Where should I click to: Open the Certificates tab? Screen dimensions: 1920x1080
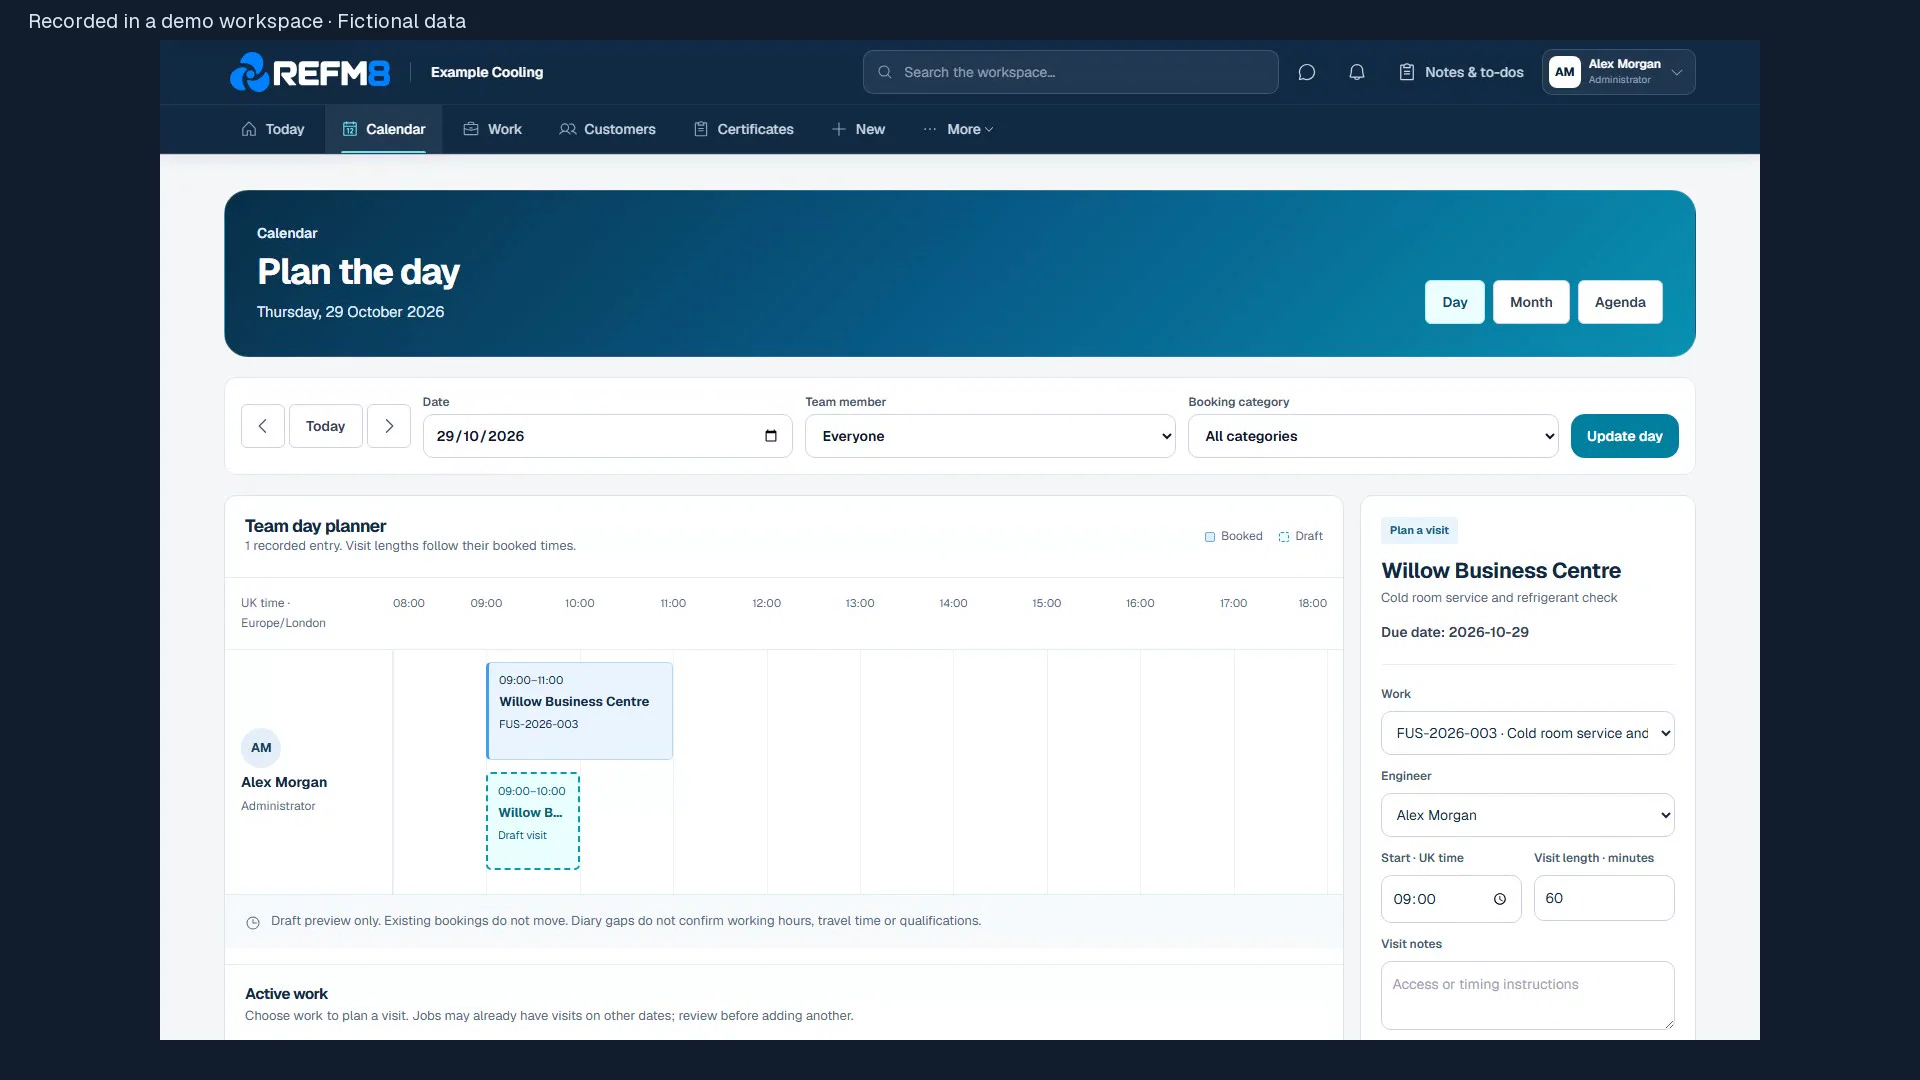(743, 129)
